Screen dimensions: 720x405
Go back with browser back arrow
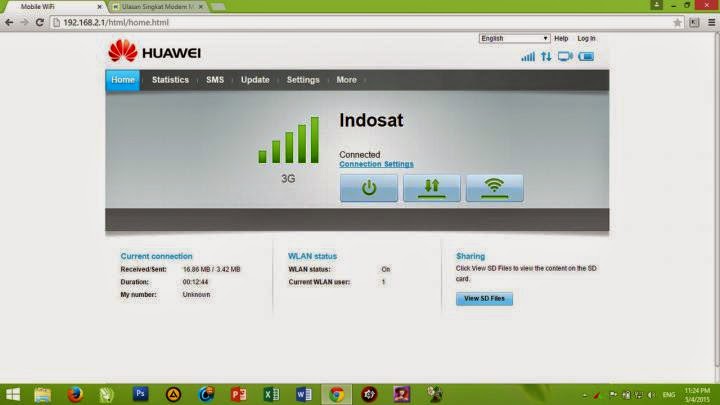tap(9, 22)
